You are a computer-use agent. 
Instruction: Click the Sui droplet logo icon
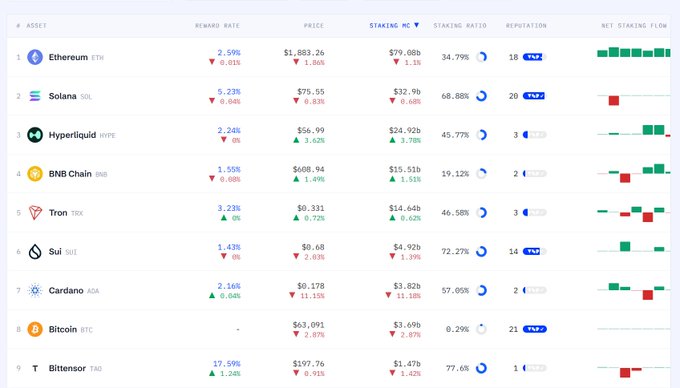(35, 251)
